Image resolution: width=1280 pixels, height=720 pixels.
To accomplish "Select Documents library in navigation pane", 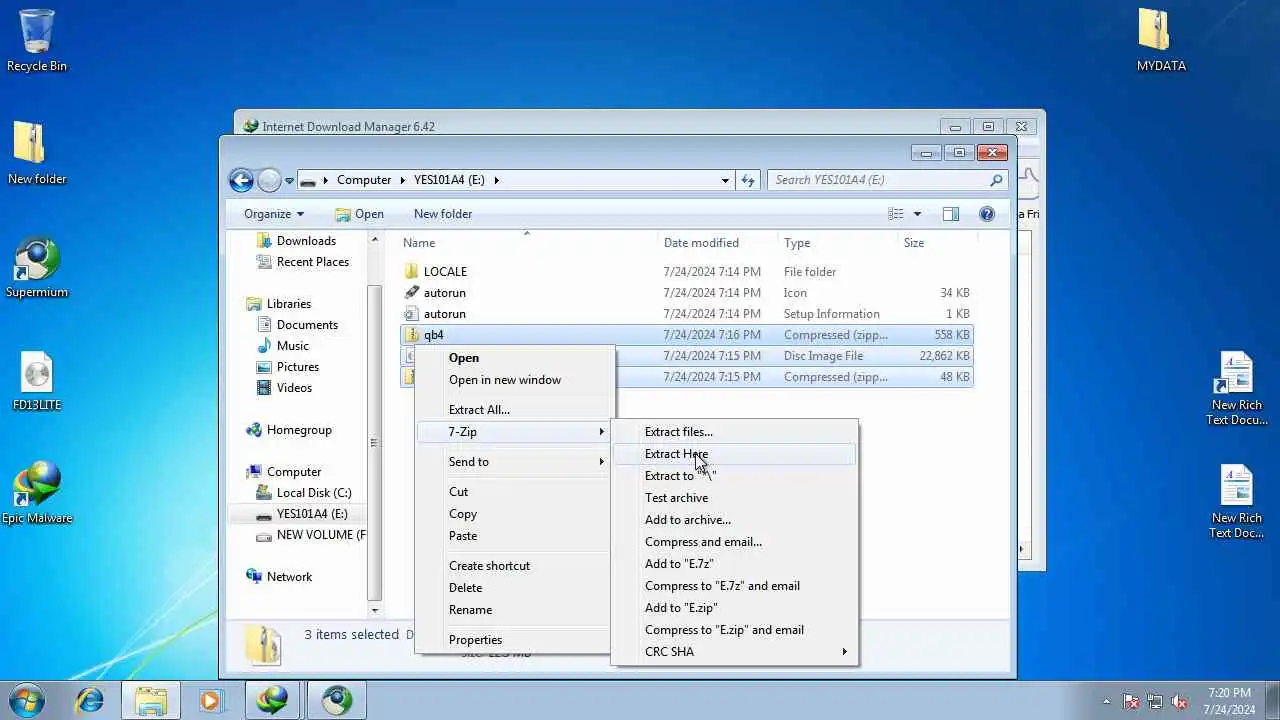I will tap(297, 325).
